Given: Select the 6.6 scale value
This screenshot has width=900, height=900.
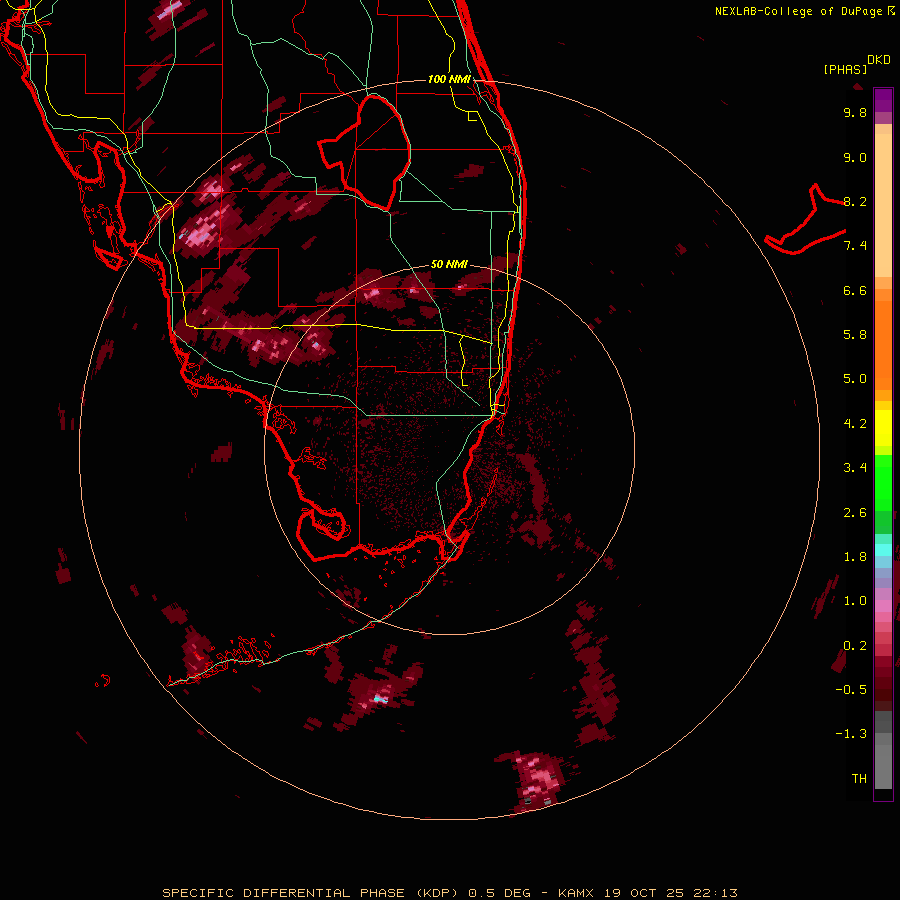Looking at the screenshot, I should pyautogui.click(x=855, y=290).
